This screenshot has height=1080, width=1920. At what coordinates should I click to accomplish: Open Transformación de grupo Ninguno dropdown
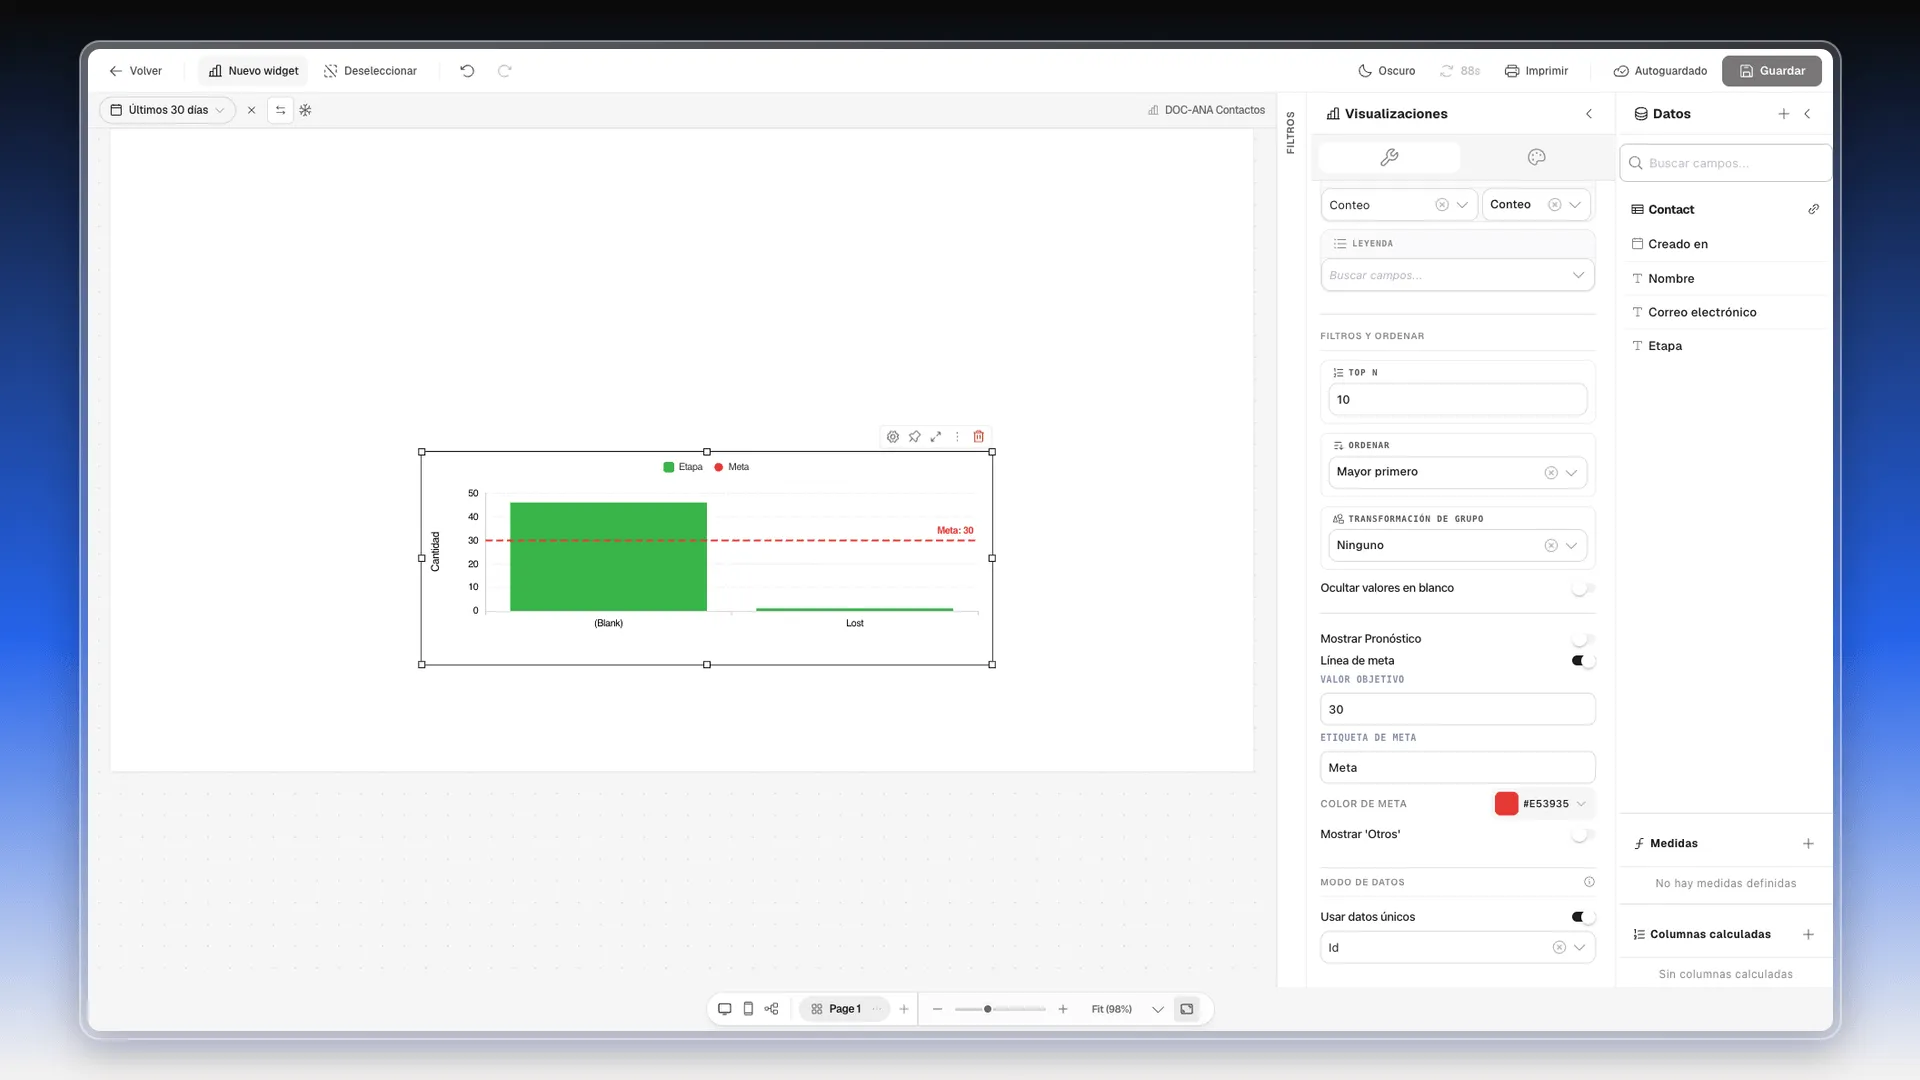point(1457,546)
